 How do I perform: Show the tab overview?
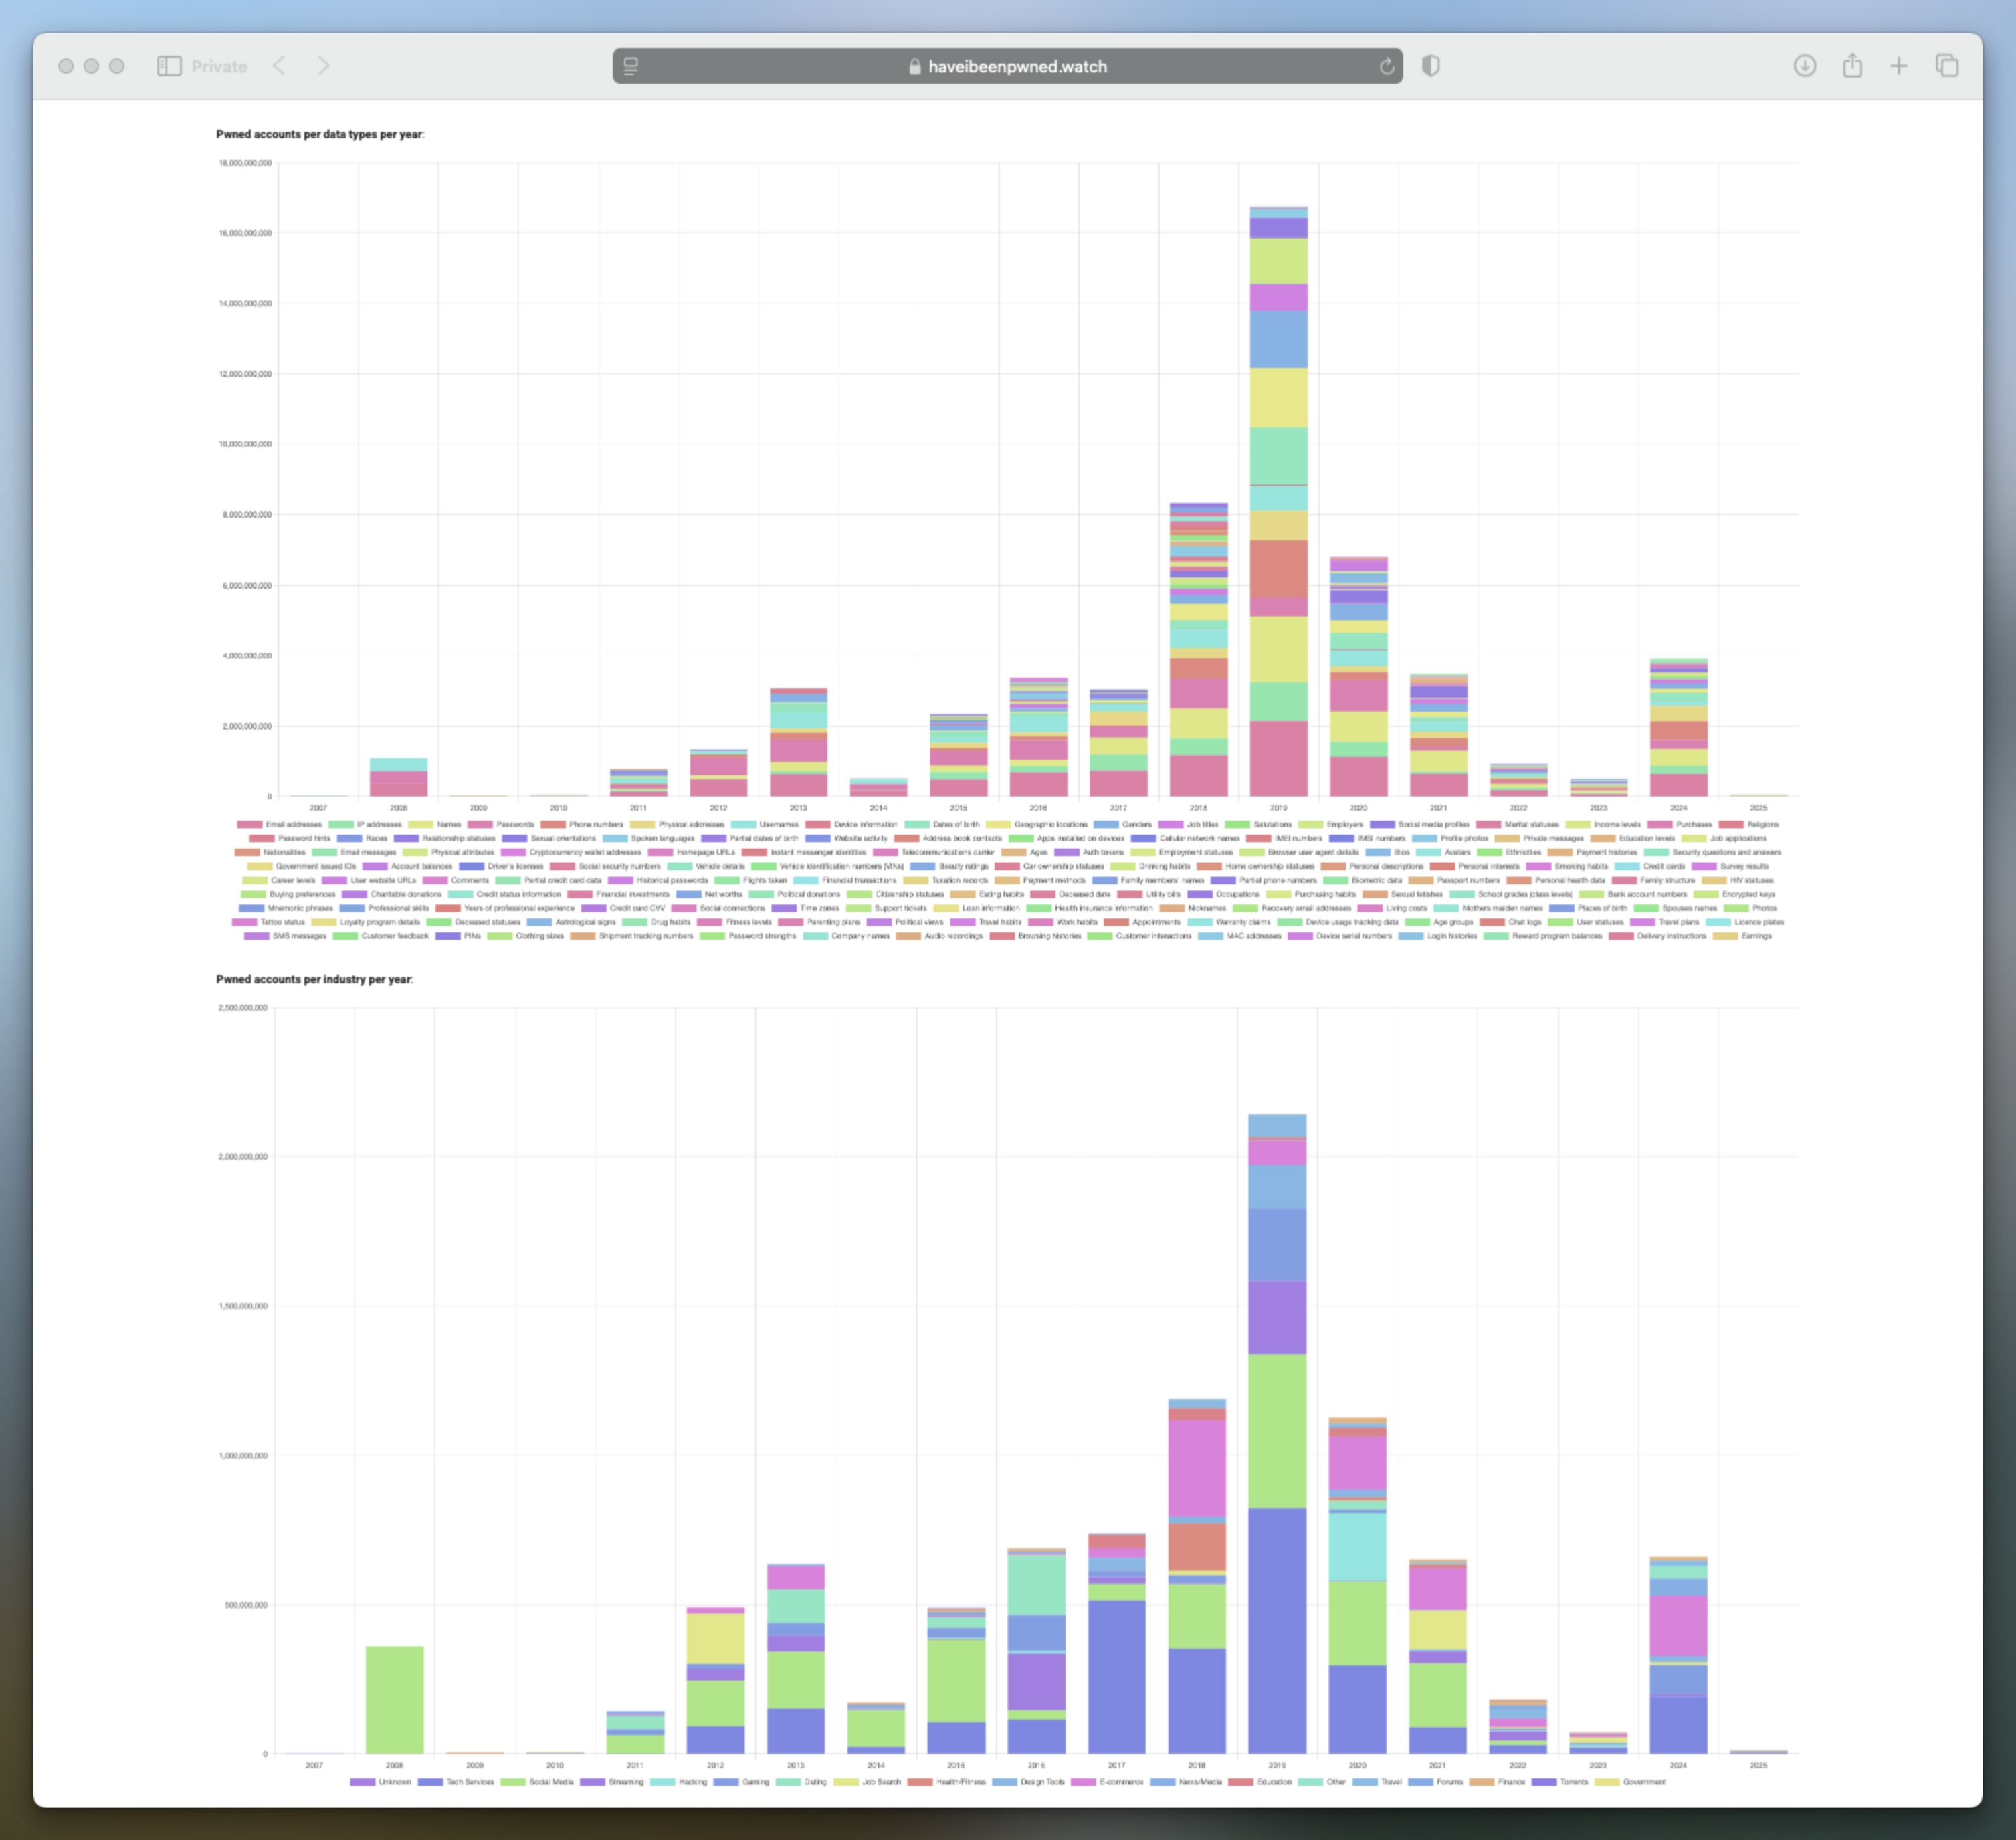tap(1946, 66)
